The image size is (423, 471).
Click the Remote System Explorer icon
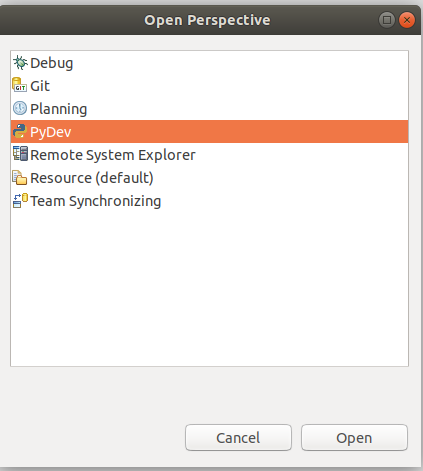pos(20,154)
